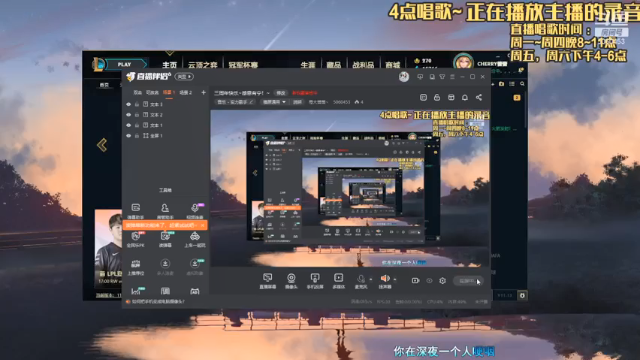Open first toolbox icon in top row
Viewport: 640px width, 360px height.
(136, 211)
